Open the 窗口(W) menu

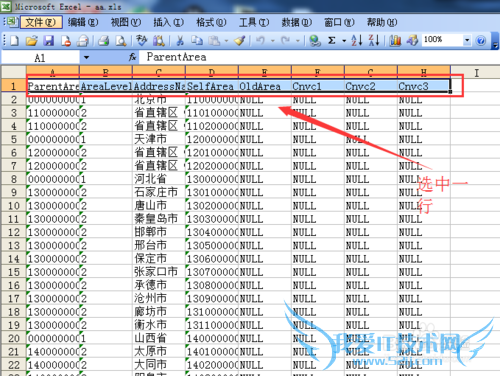[x=339, y=22]
